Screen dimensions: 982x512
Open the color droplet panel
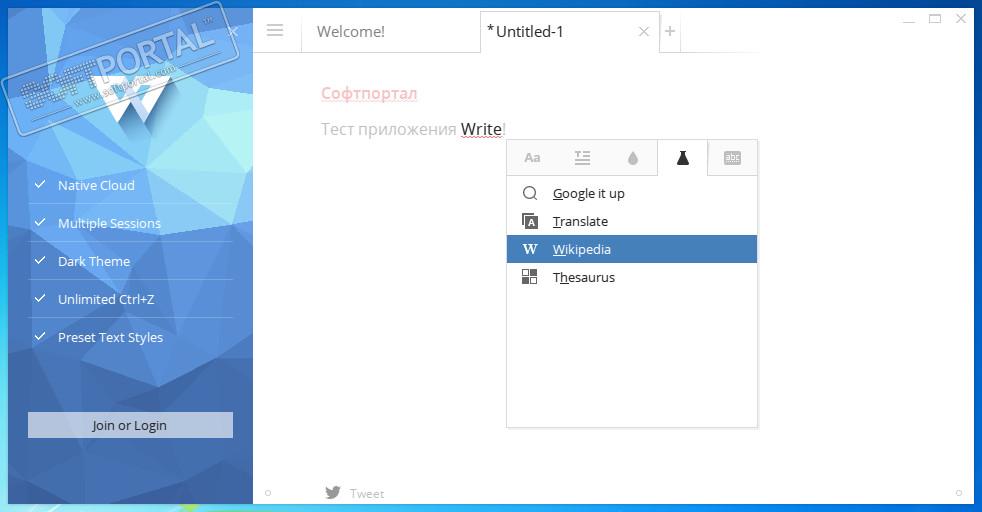633,158
